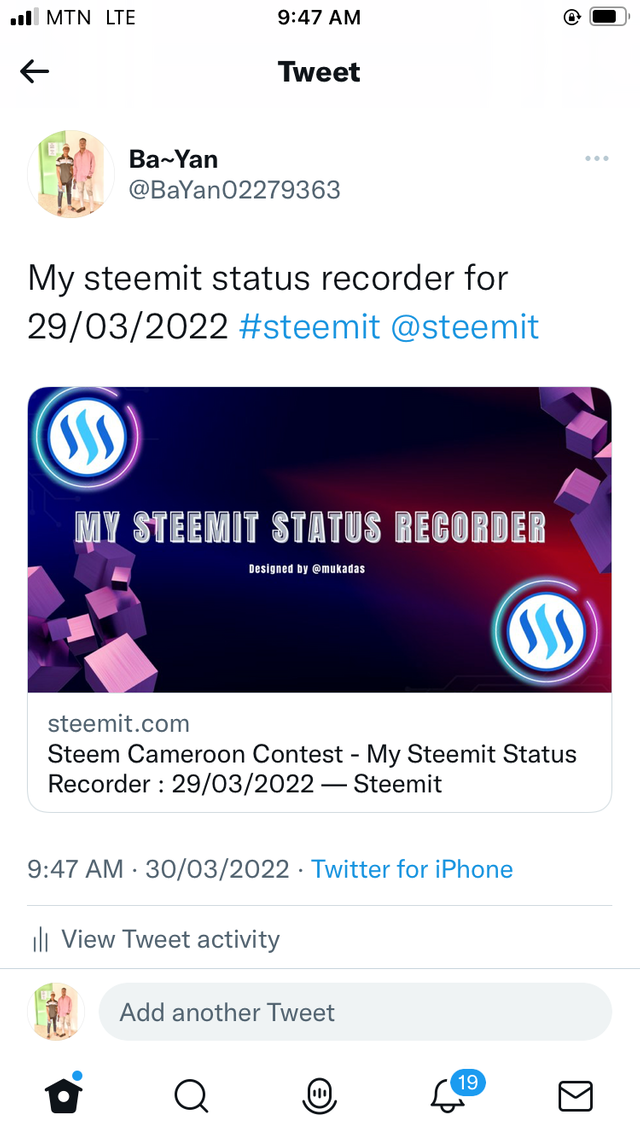
Task: Open Ba~Yan's profile picture
Action: pyautogui.click(x=70, y=175)
